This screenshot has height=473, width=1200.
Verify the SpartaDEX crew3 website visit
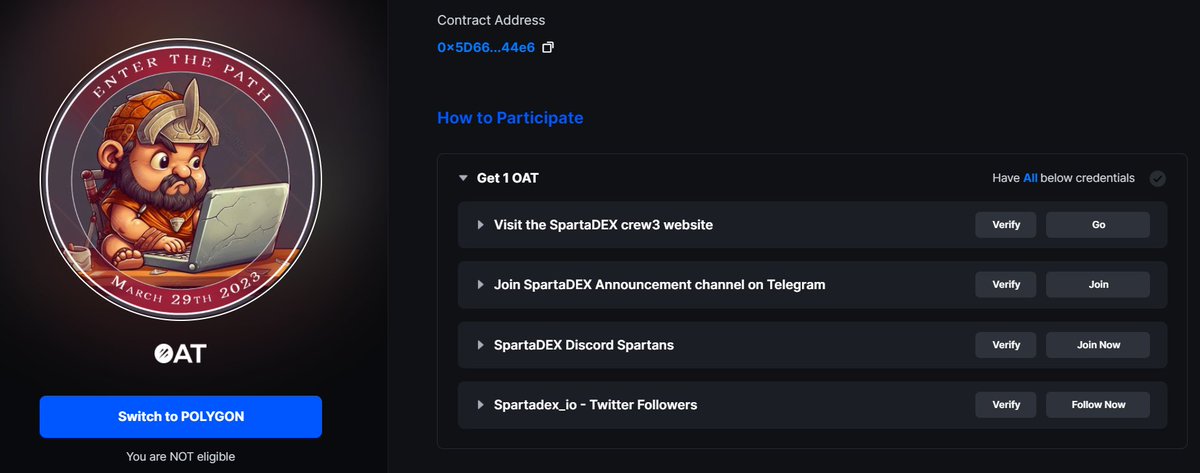pyautogui.click(x=1006, y=225)
